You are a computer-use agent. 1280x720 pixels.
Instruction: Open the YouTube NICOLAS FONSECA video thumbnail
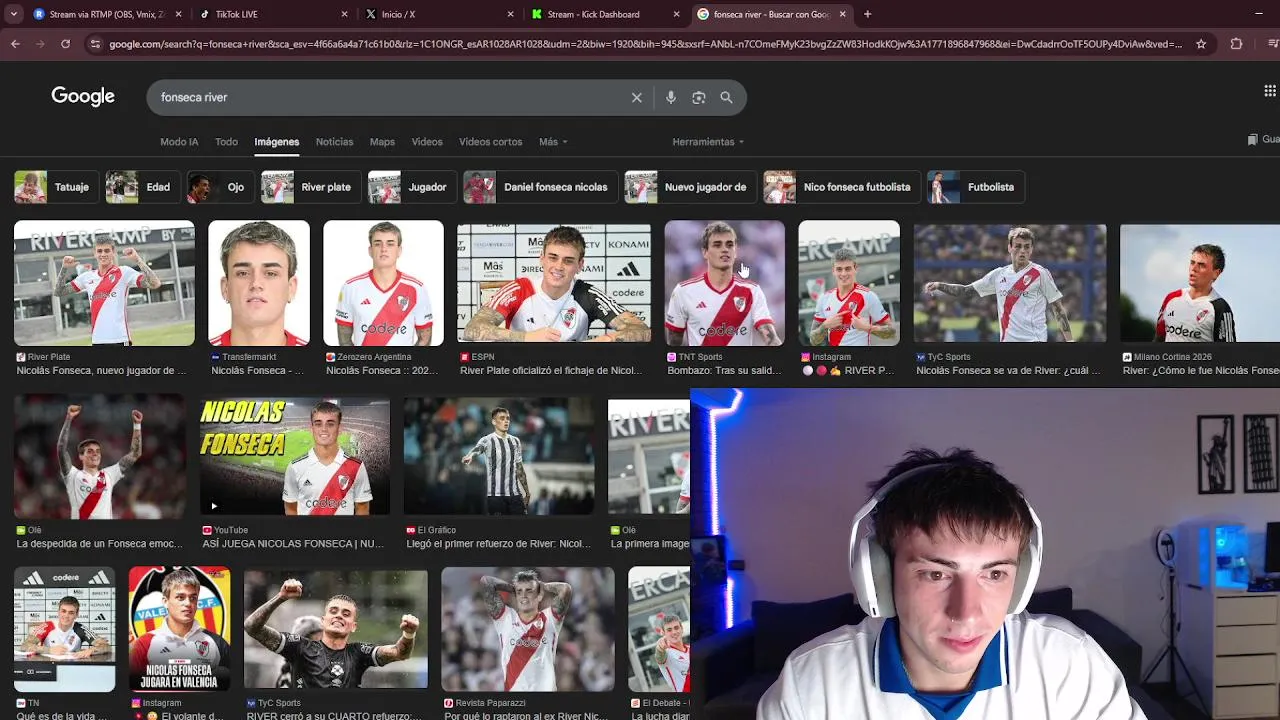295,456
